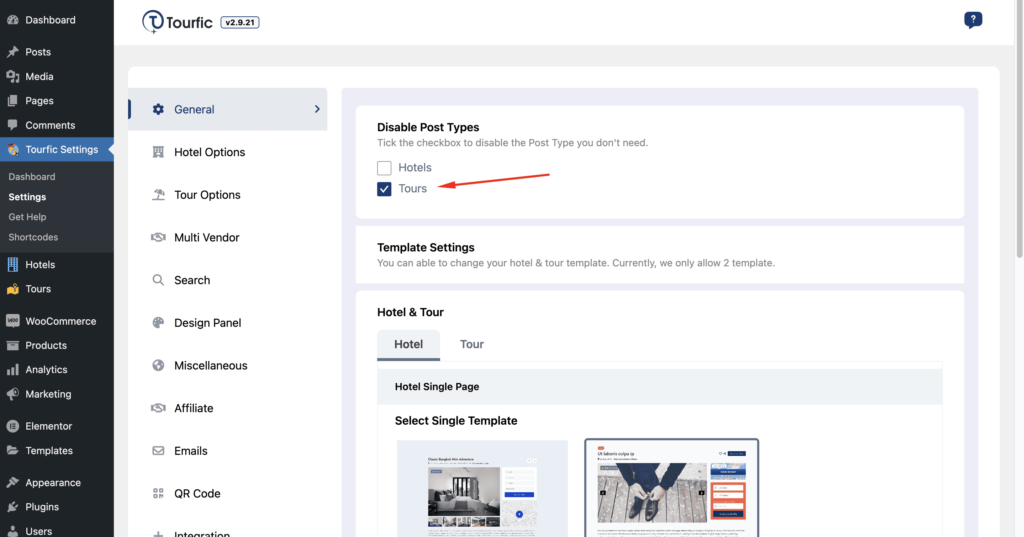Screen dimensions: 1024x537
Task: Click the Multi Vendor handshake icon
Action: coord(158,237)
